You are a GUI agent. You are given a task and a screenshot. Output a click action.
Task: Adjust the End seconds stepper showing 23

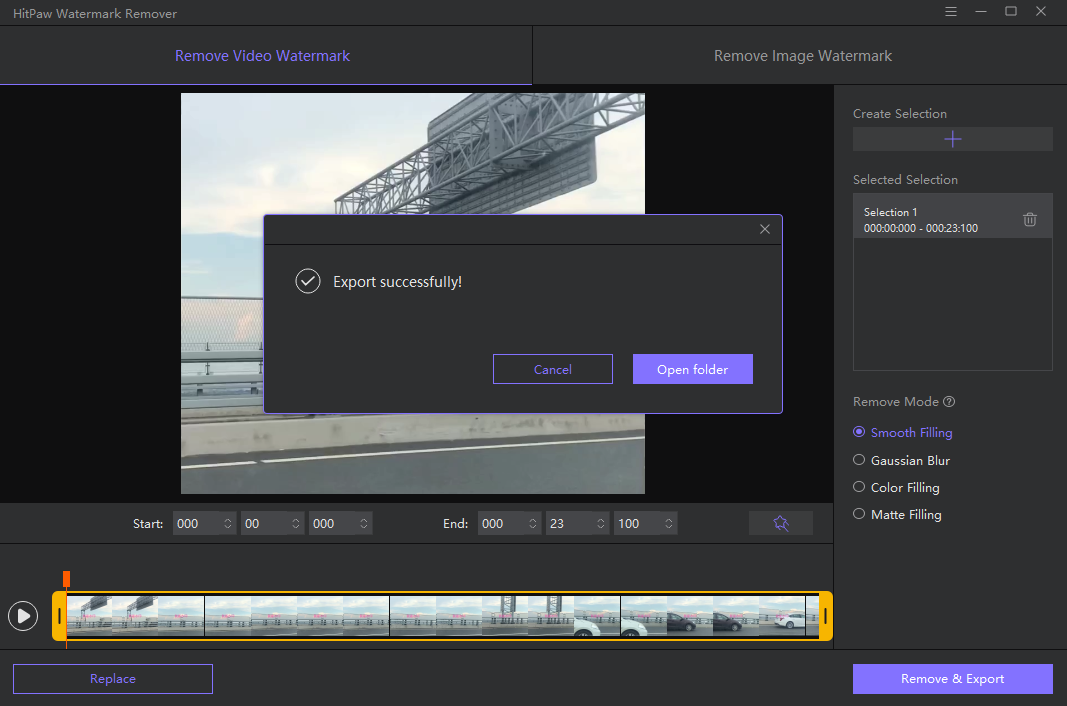pyautogui.click(x=599, y=523)
